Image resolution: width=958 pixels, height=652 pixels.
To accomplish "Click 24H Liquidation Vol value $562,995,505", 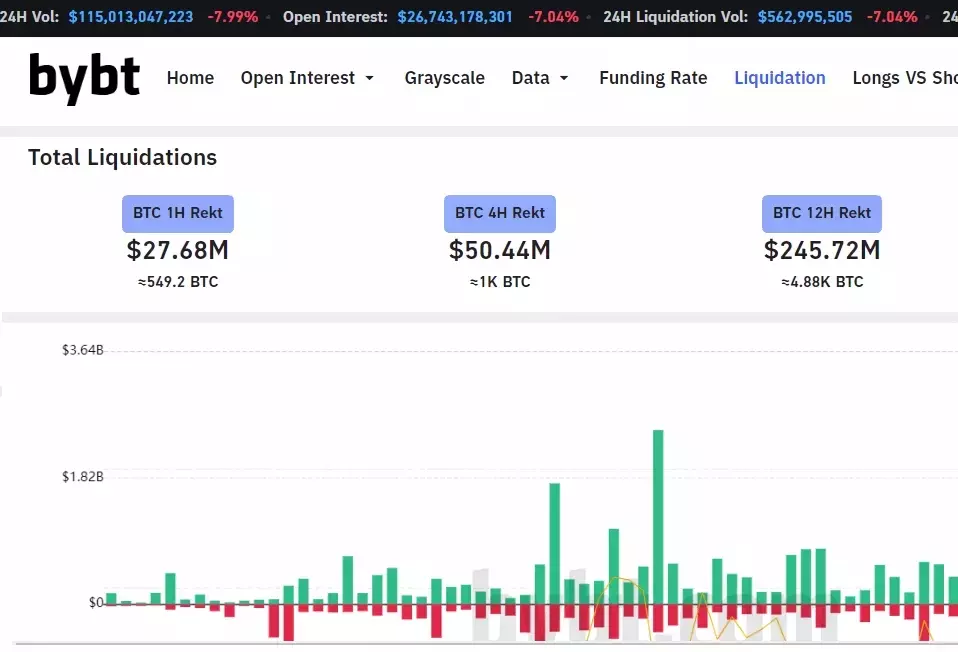I will (805, 16).
